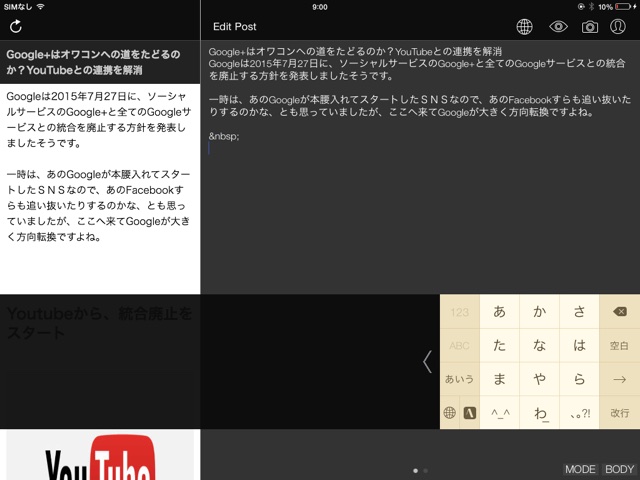Viewport: 640px width, 480px height.
Task: Tap the keyboard backspace delete key
Action: tap(619, 311)
